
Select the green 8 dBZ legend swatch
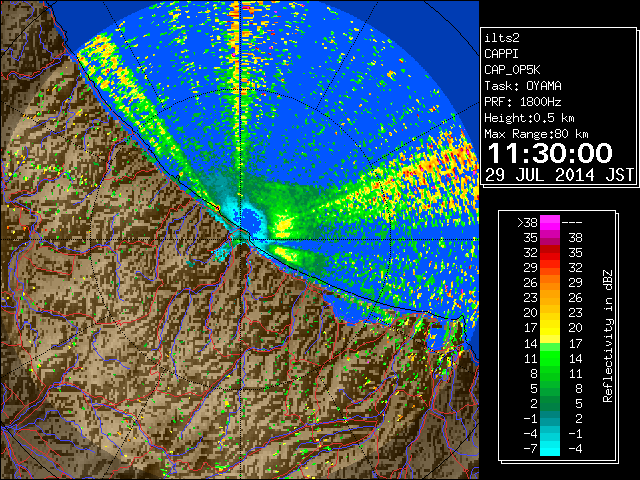pos(550,373)
